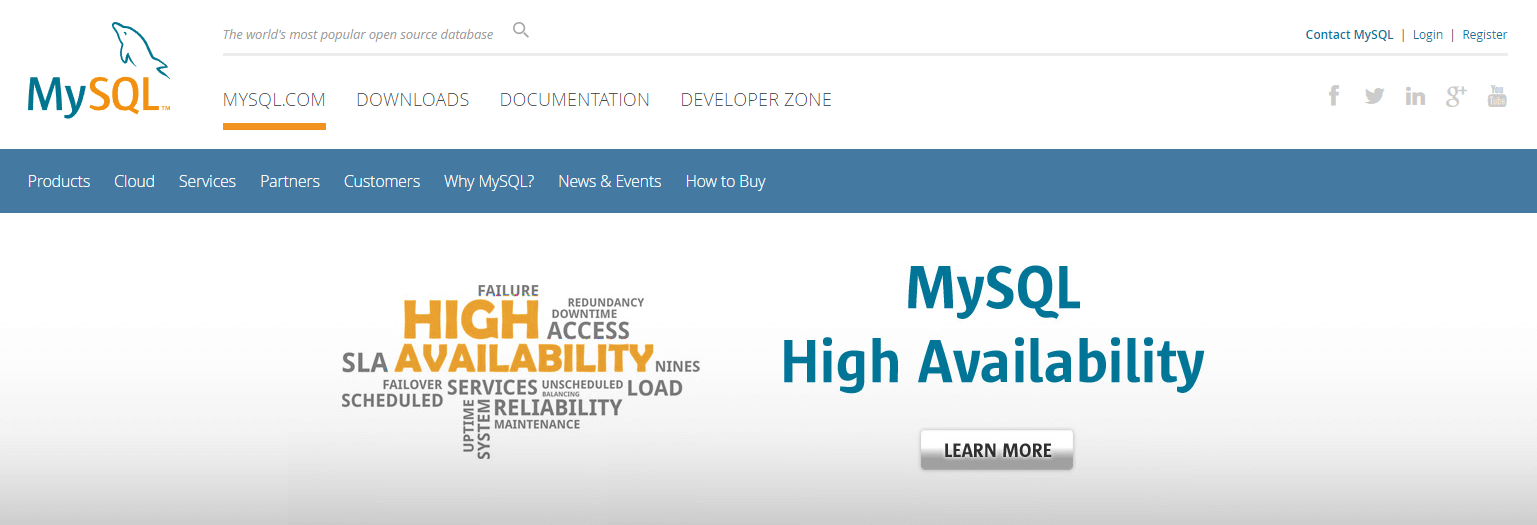Go to the DOWNLOADS tab
Screen dimensions: 1537x525
(x=413, y=100)
